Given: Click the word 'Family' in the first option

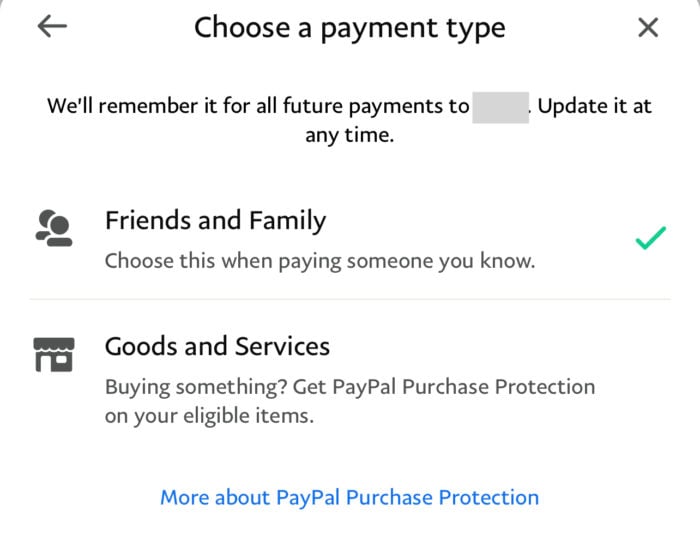Looking at the screenshot, I should click(288, 221).
